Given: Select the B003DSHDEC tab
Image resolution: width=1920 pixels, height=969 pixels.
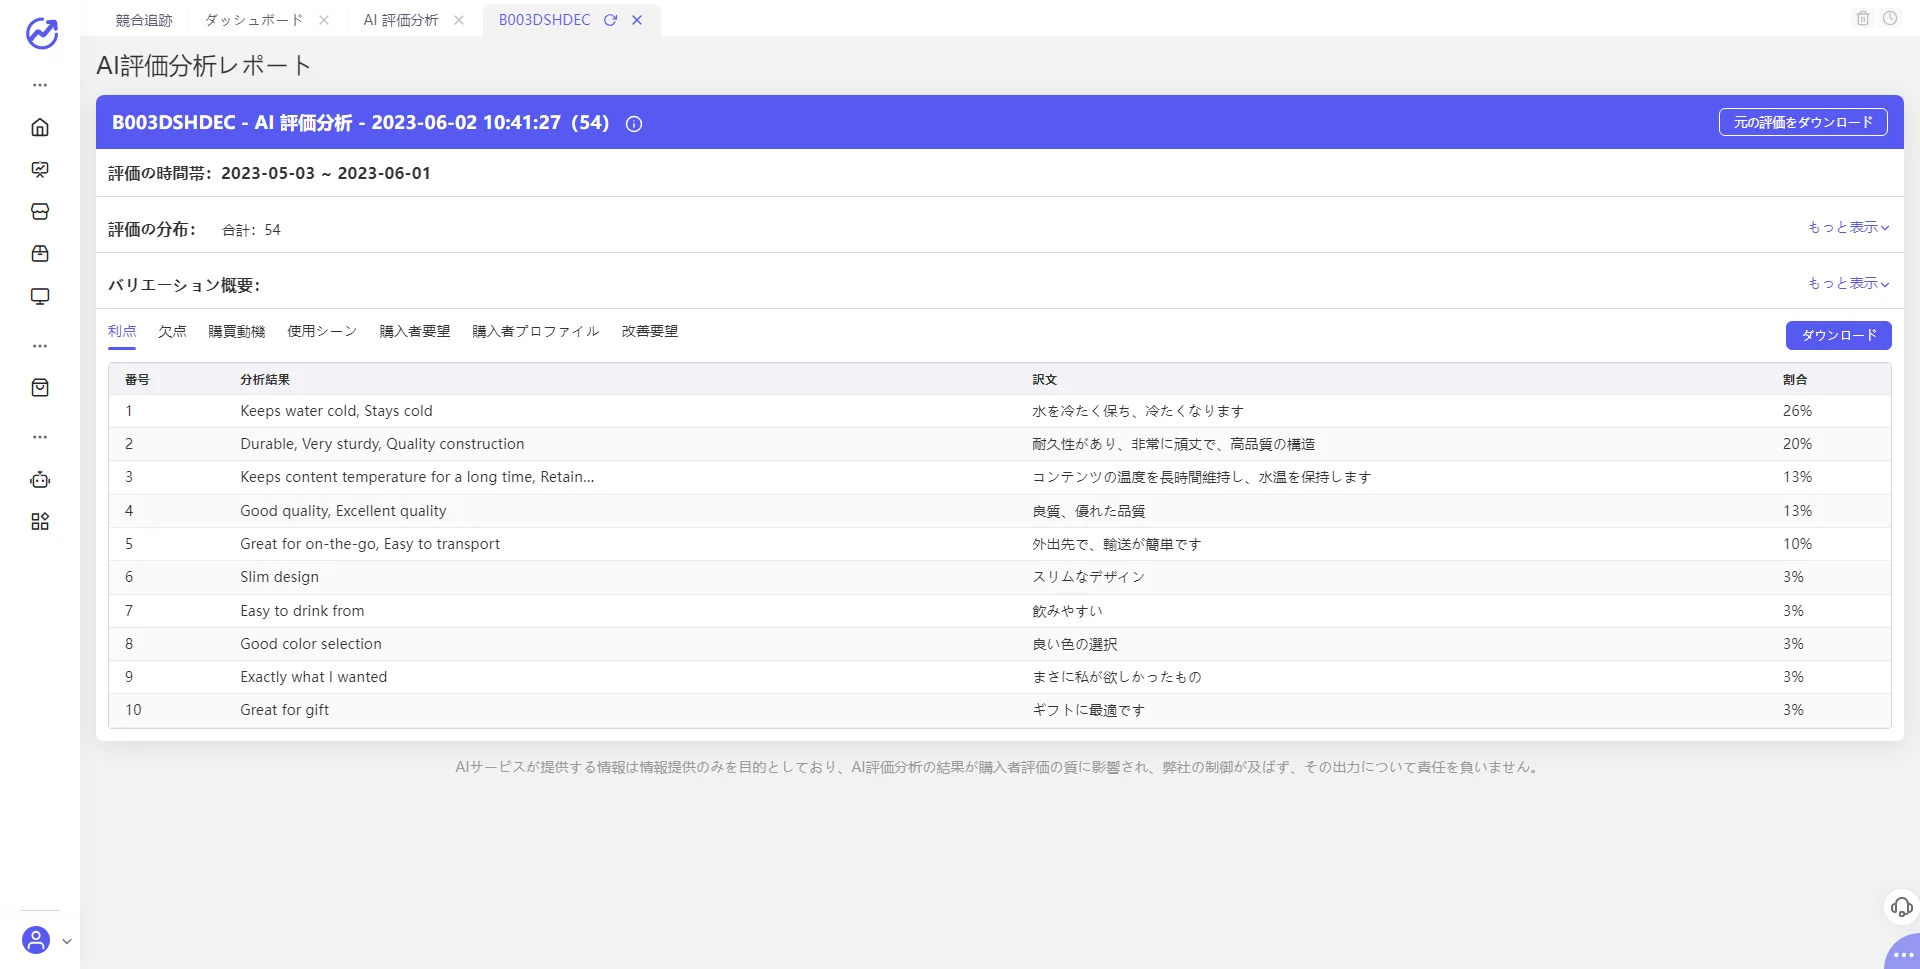Looking at the screenshot, I should pyautogui.click(x=545, y=20).
